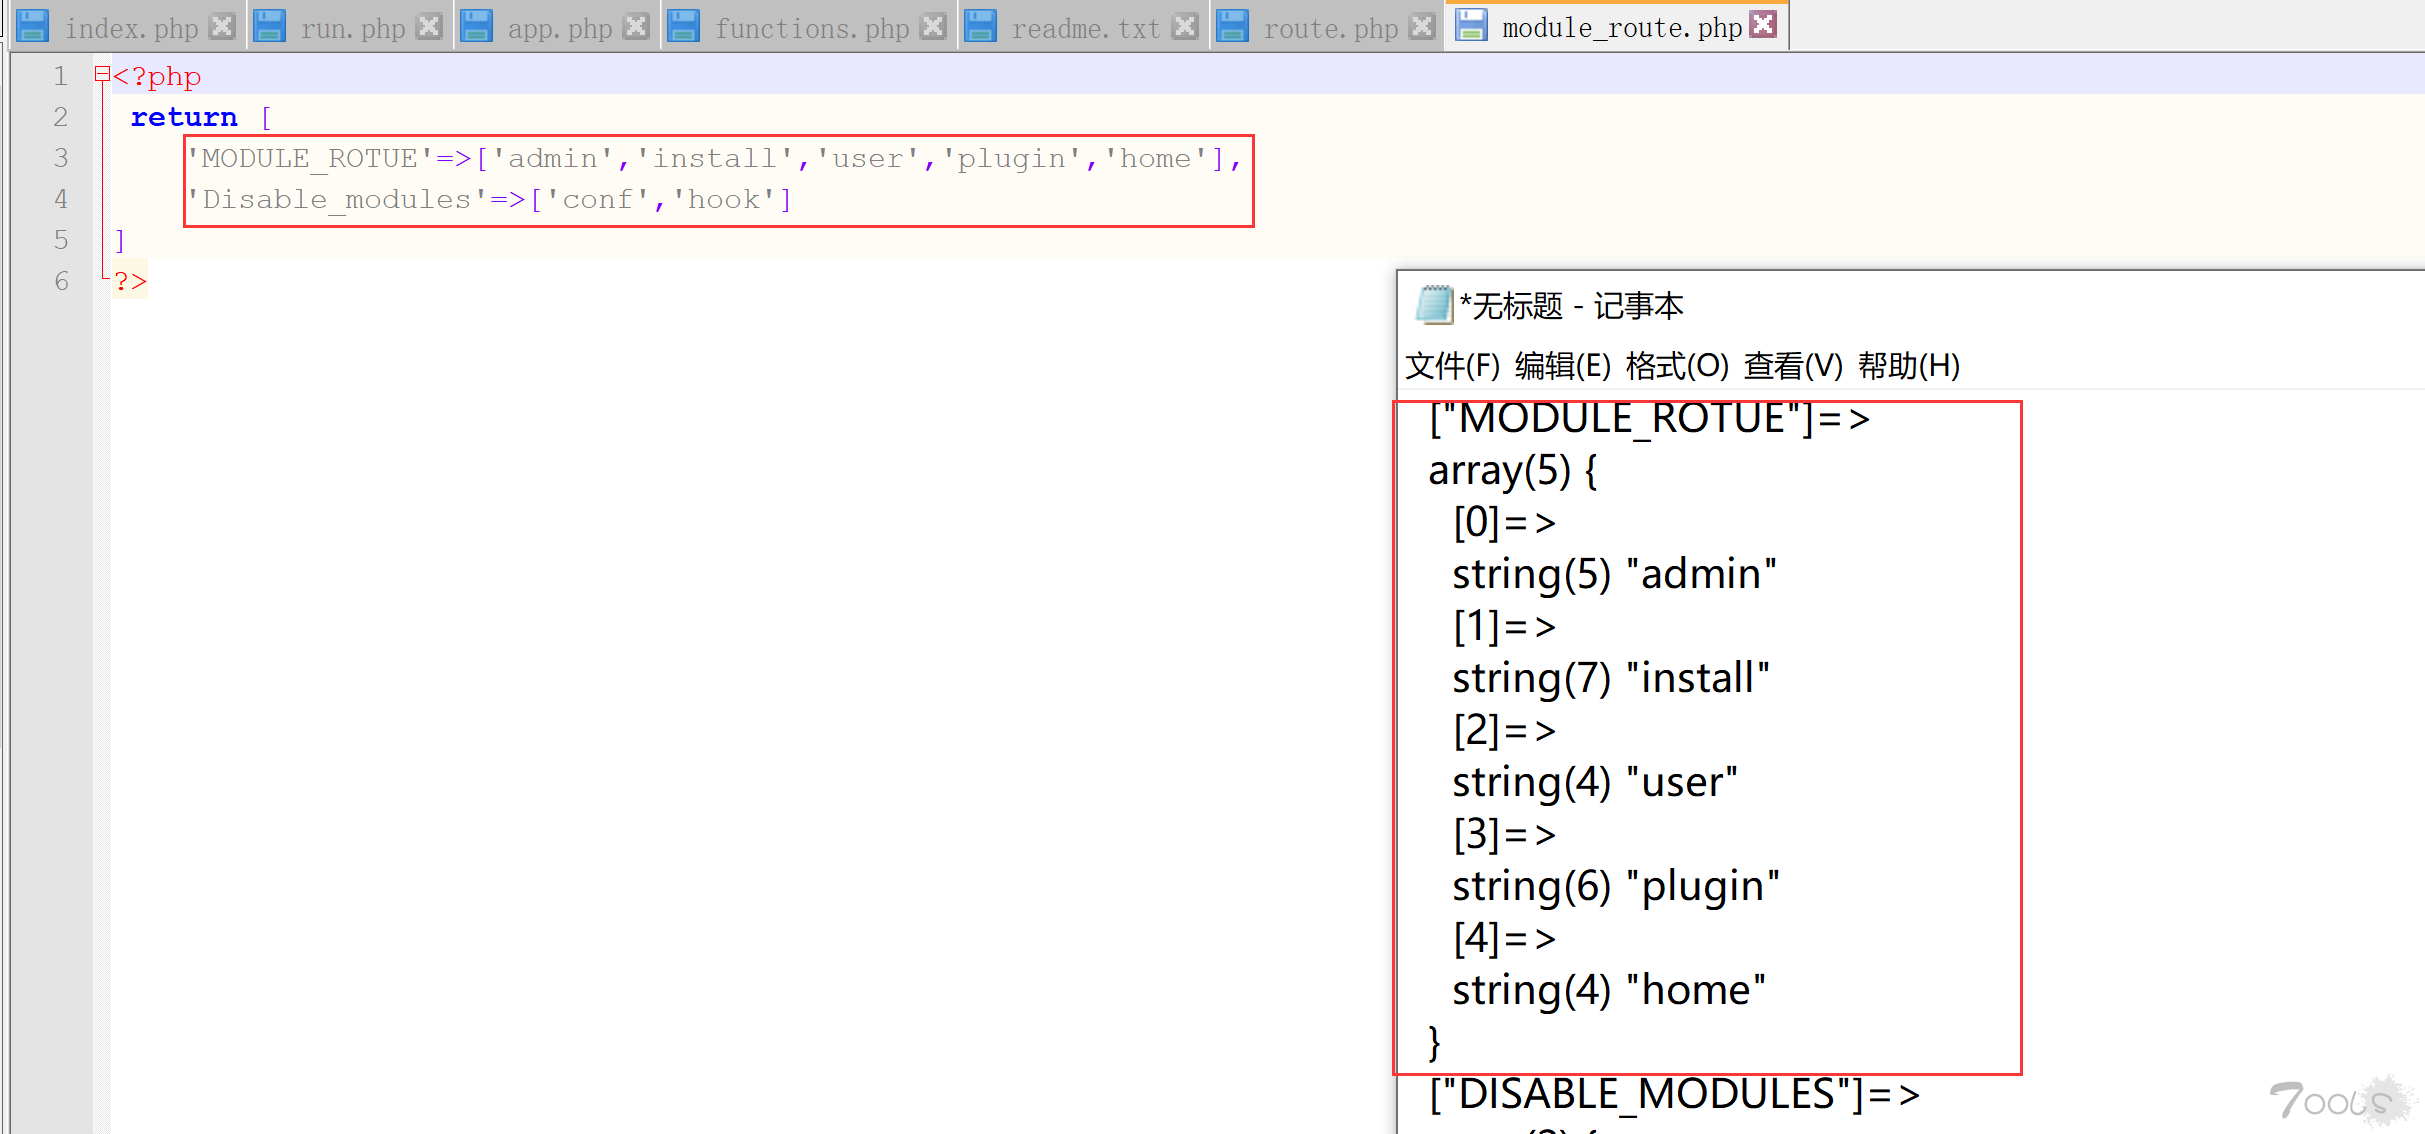Switch to the readme.txt tab
Image resolution: width=2425 pixels, height=1134 pixels.
(1085, 28)
